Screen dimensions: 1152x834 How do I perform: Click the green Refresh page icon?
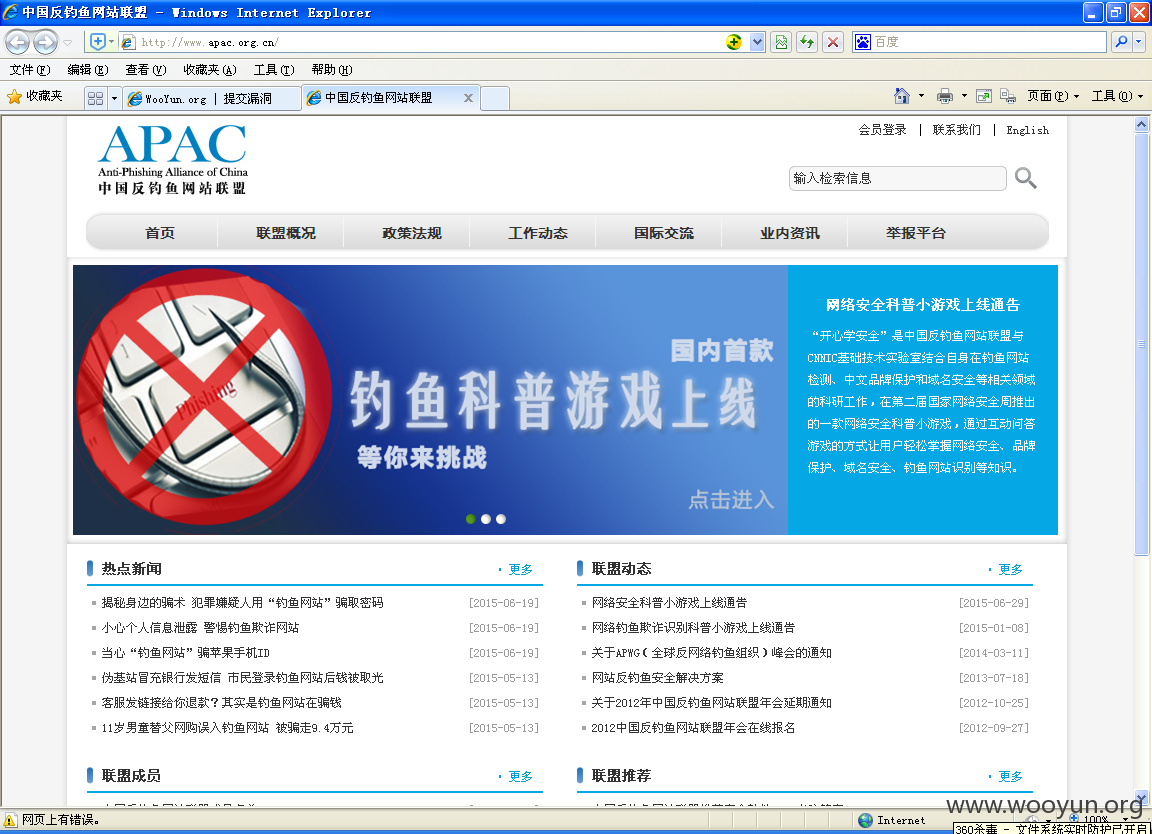(x=807, y=42)
